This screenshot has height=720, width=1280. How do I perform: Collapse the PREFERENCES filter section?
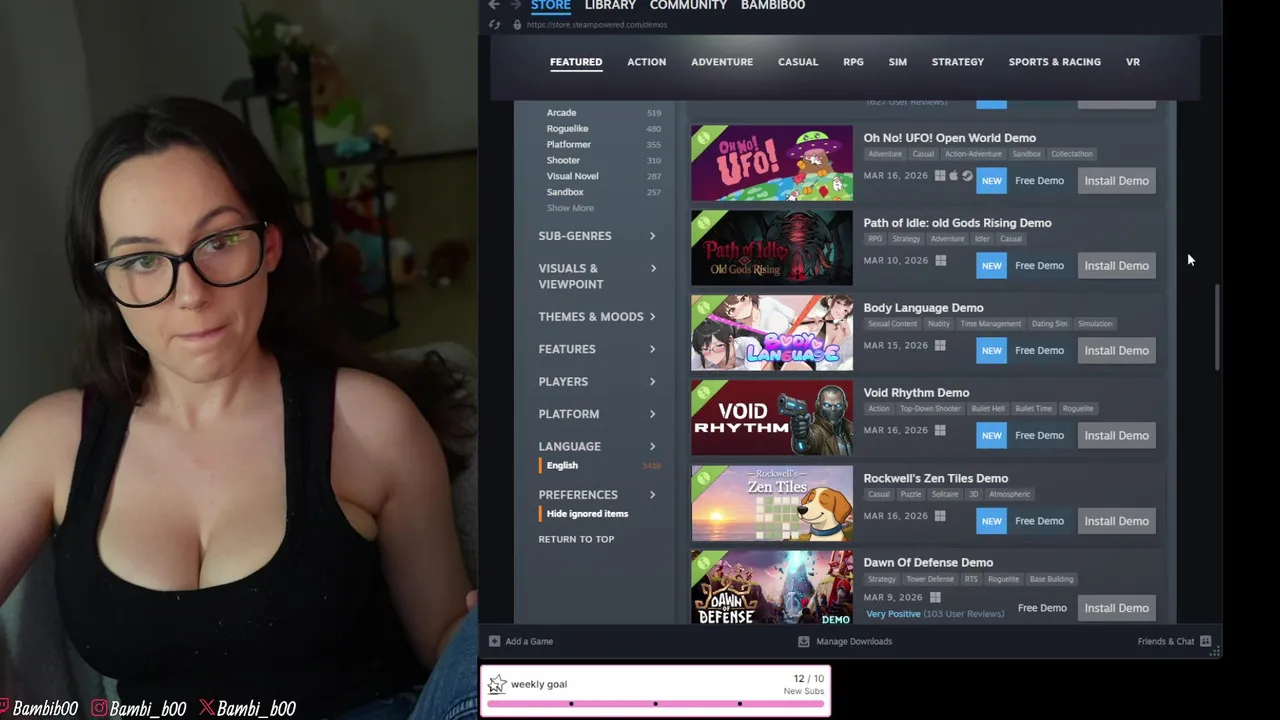pyautogui.click(x=597, y=495)
